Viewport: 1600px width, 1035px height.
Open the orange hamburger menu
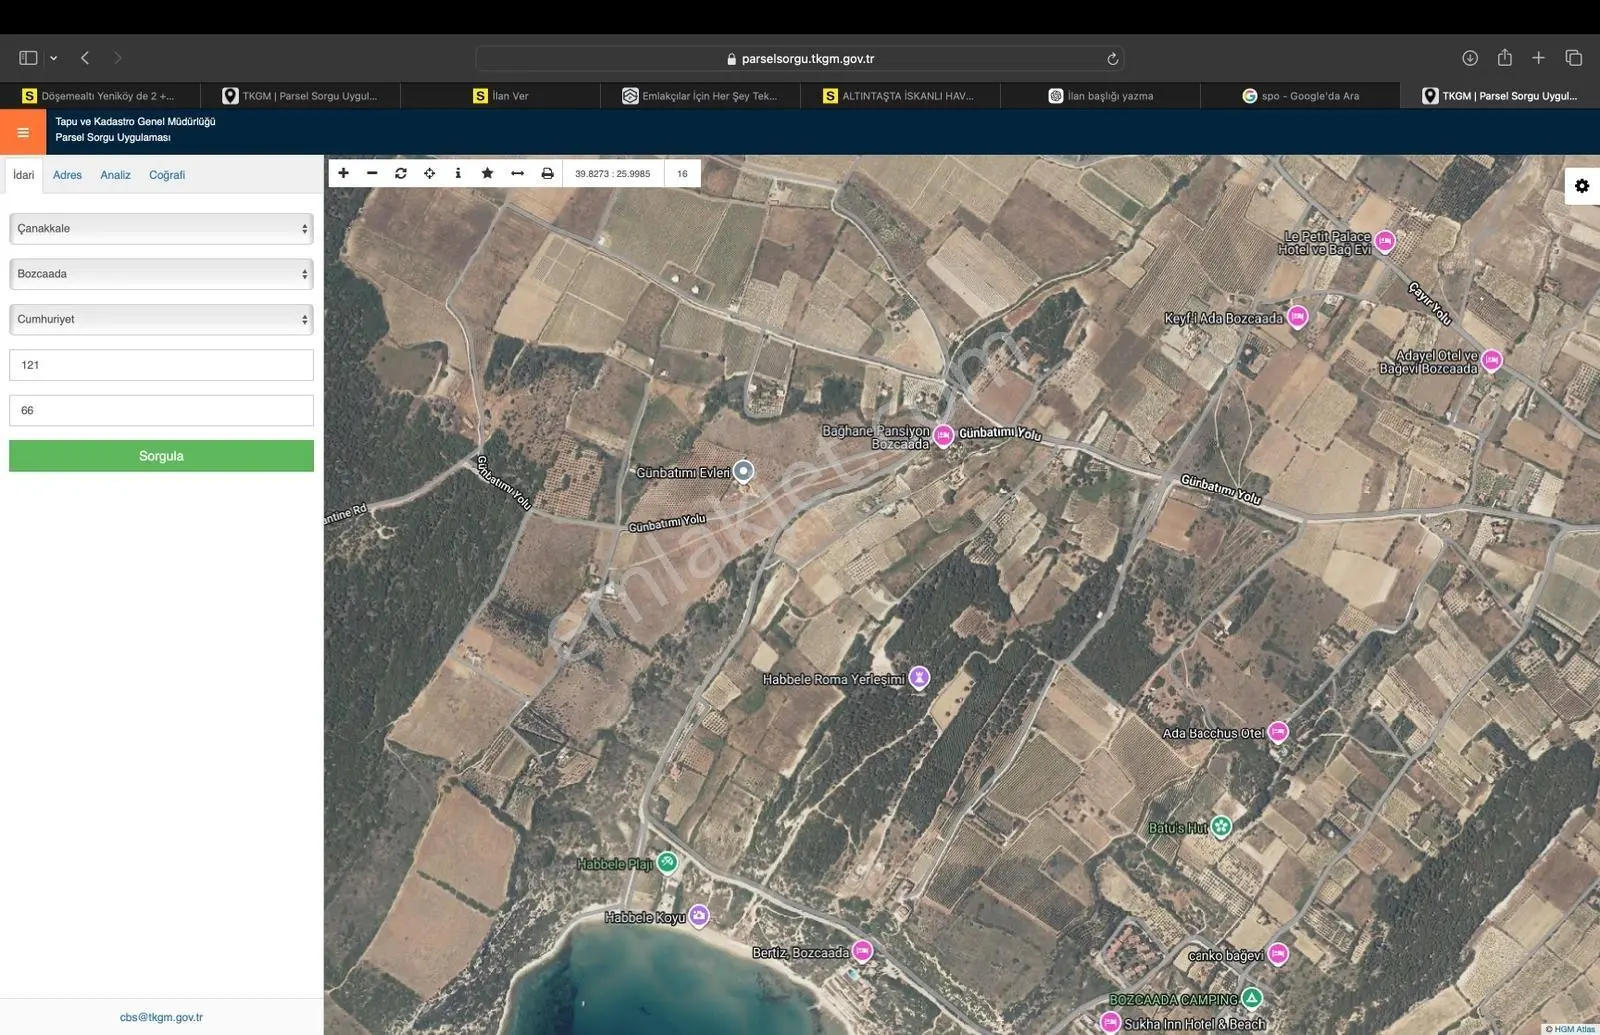tap(23, 132)
